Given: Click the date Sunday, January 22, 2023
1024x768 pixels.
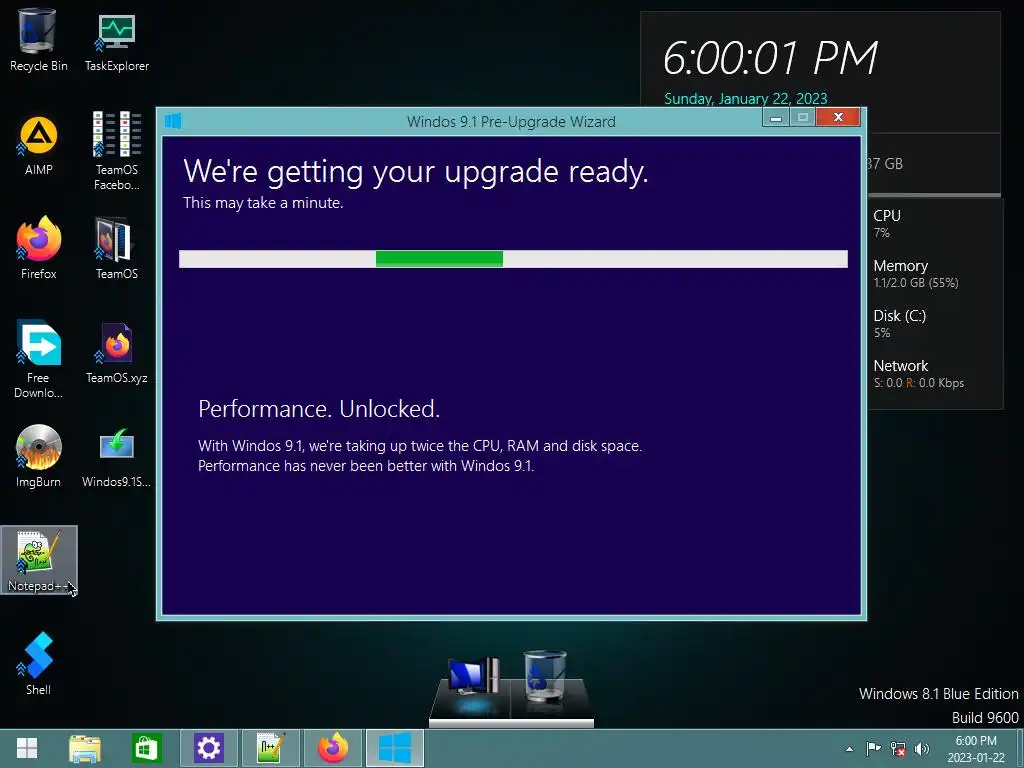Looking at the screenshot, I should (x=745, y=99).
